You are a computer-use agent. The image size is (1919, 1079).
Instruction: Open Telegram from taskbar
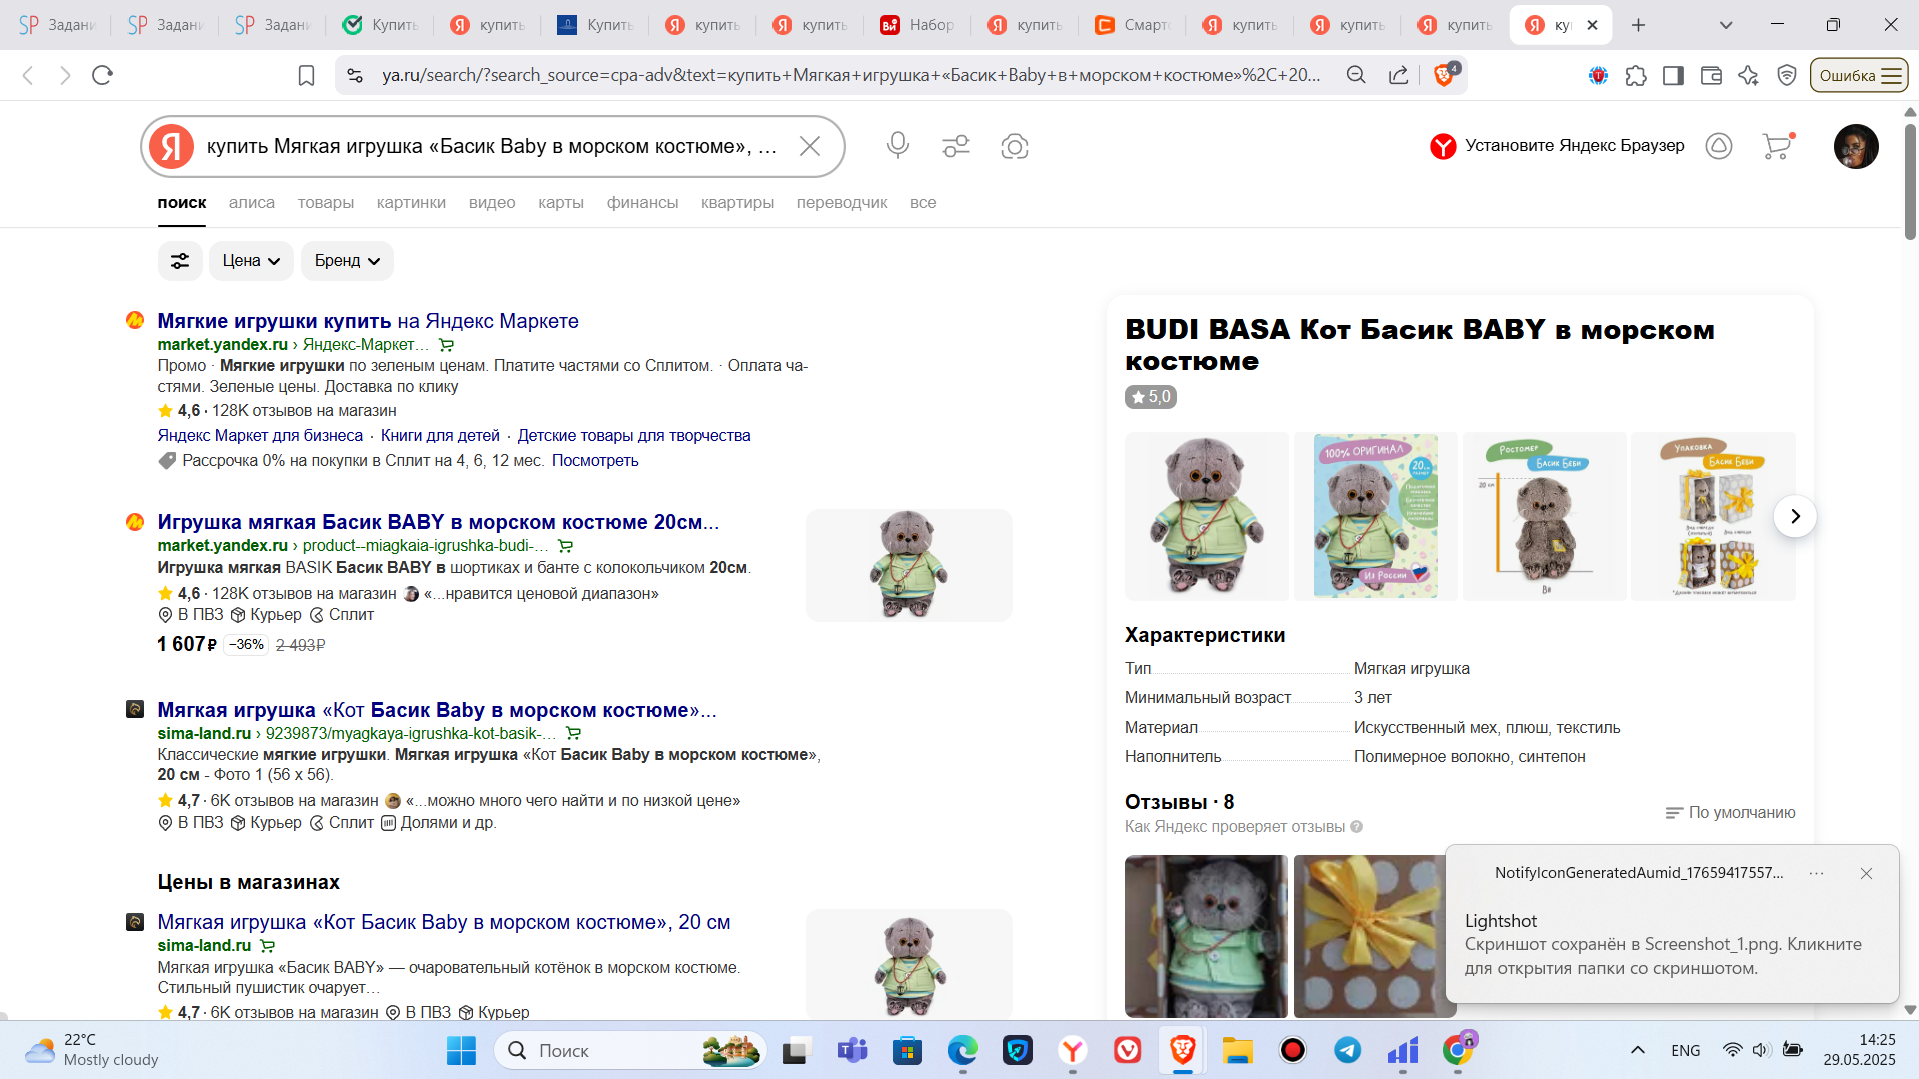[1347, 1050]
